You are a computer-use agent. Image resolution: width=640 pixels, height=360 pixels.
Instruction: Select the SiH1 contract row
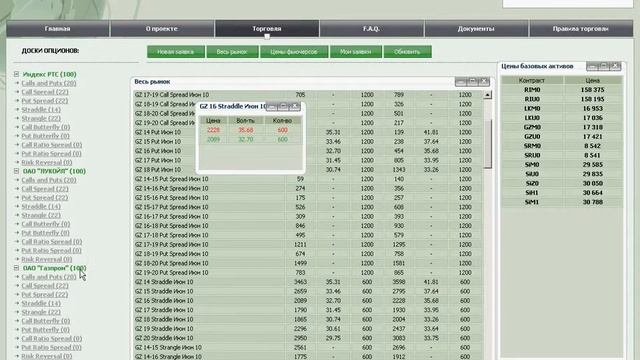click(562, 193)
